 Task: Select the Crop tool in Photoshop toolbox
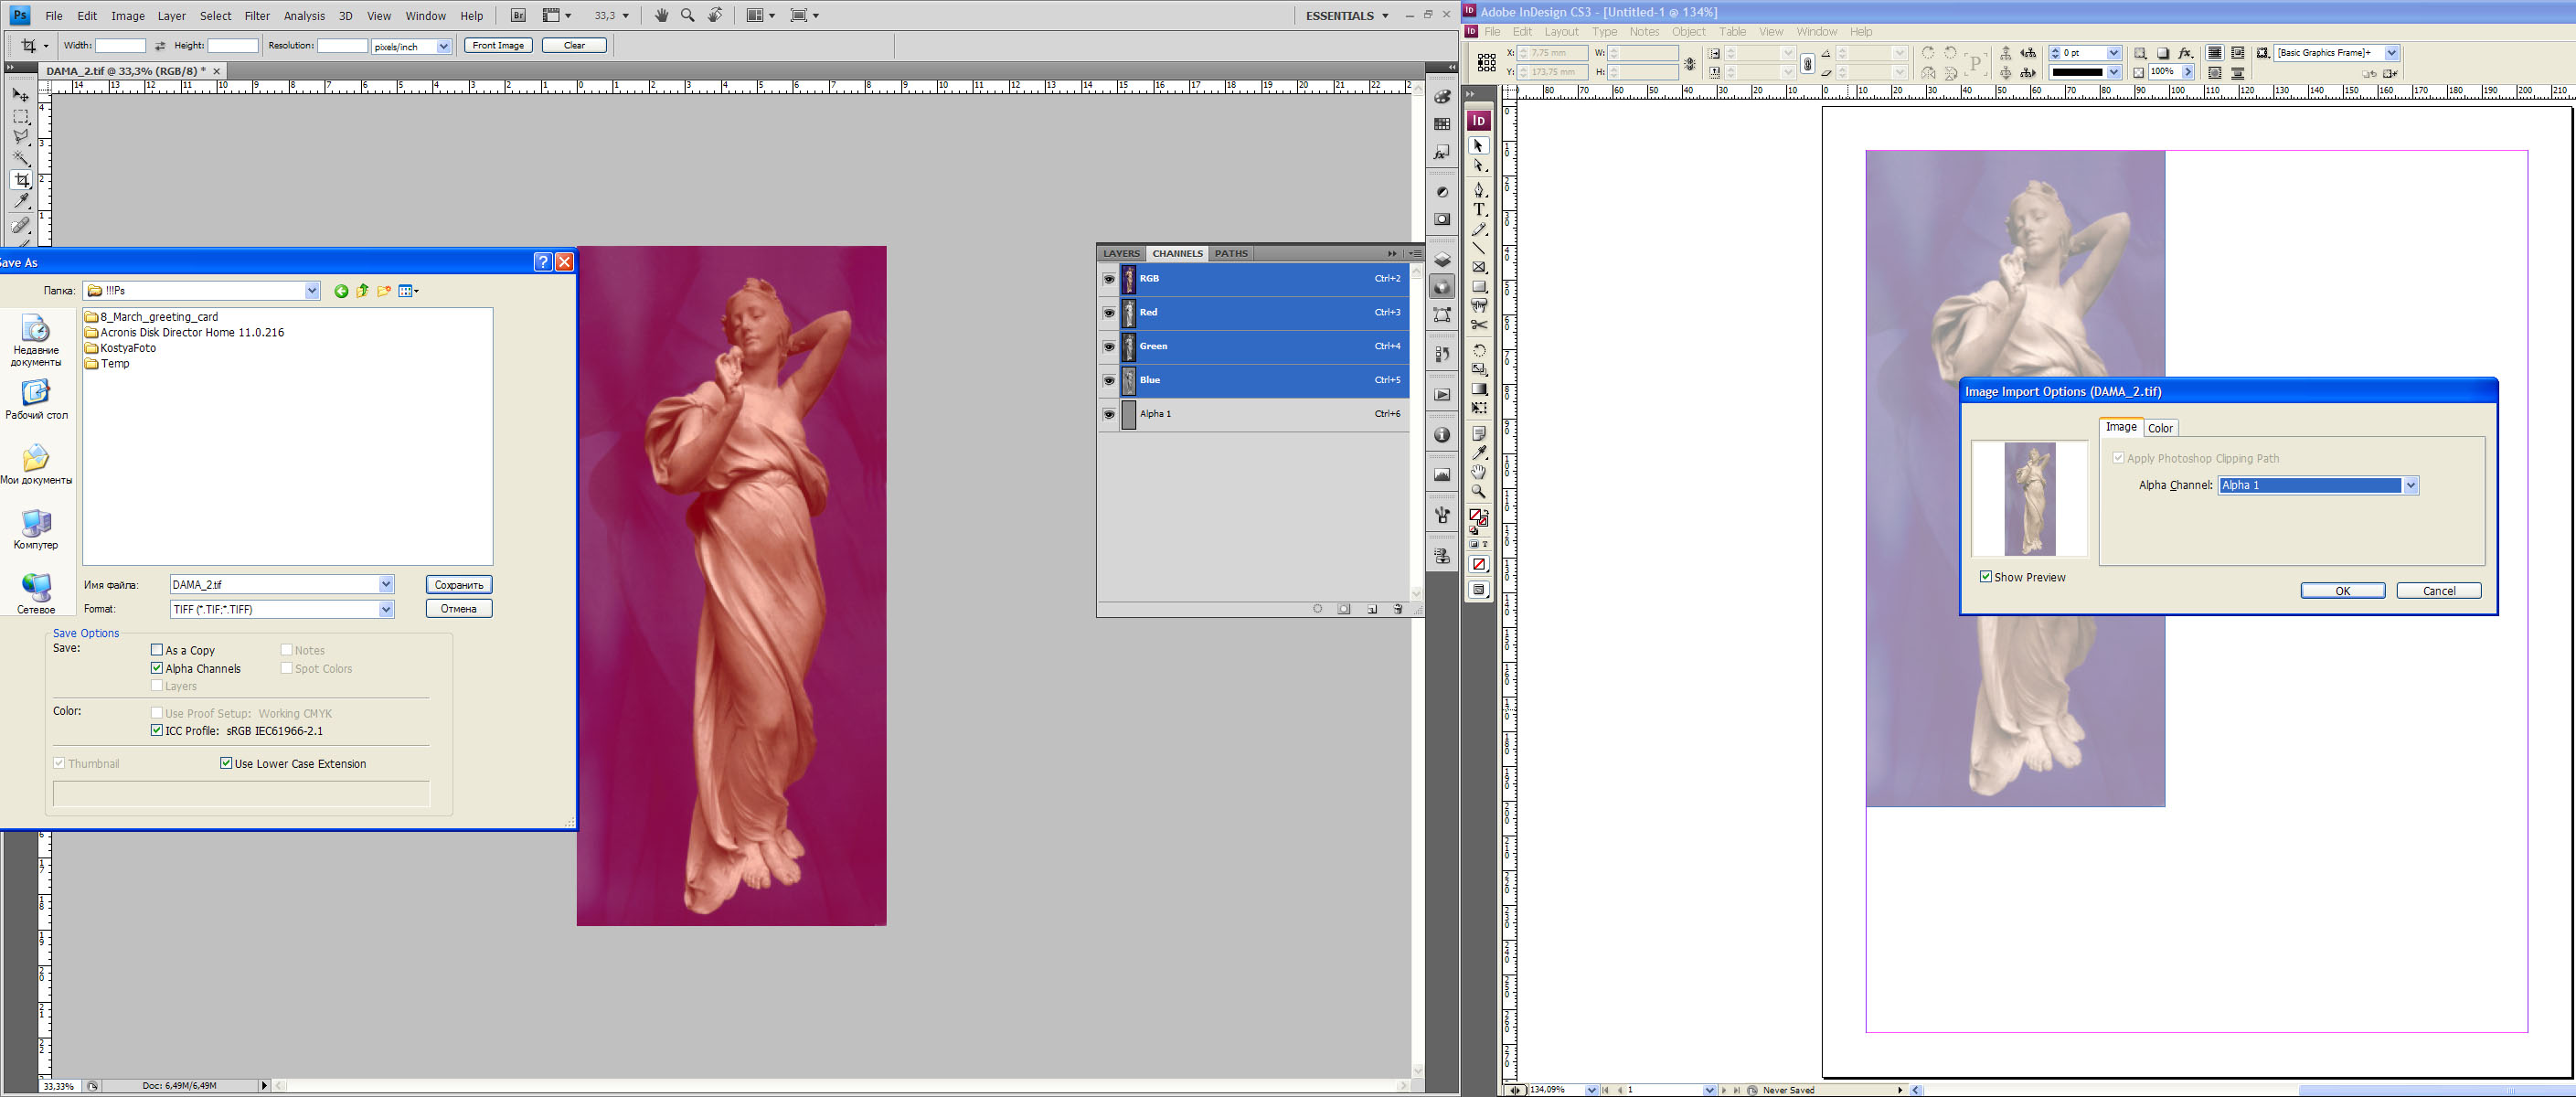pos(21,180)
